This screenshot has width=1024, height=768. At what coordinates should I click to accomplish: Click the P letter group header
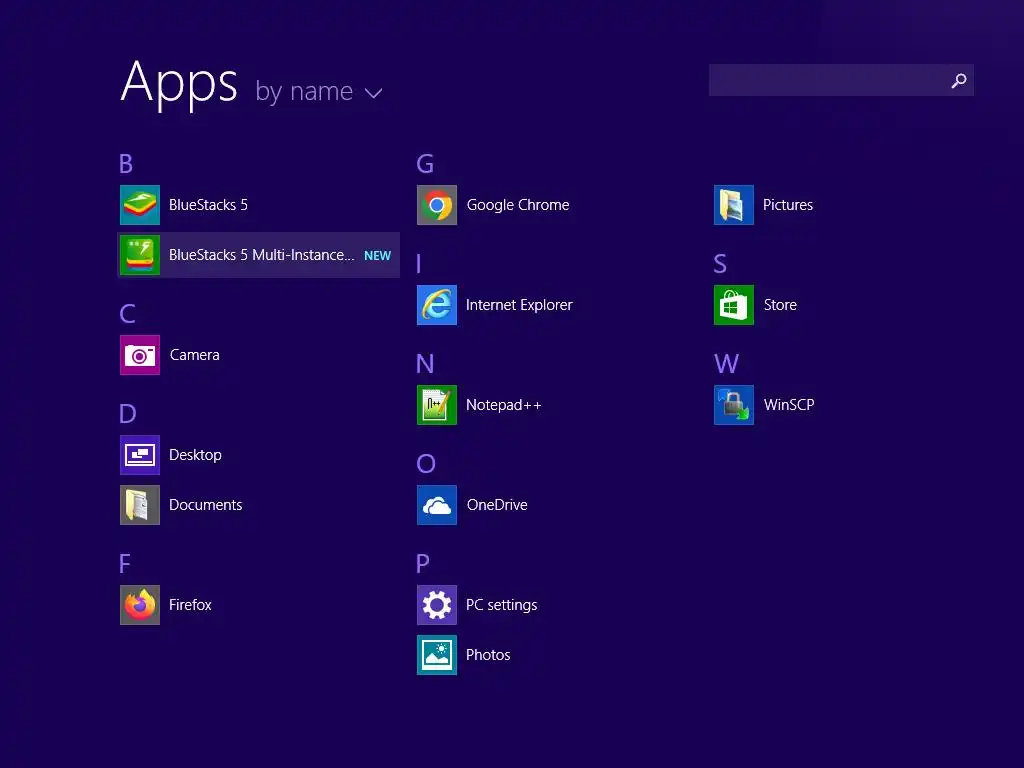click(x=423, y=564)
